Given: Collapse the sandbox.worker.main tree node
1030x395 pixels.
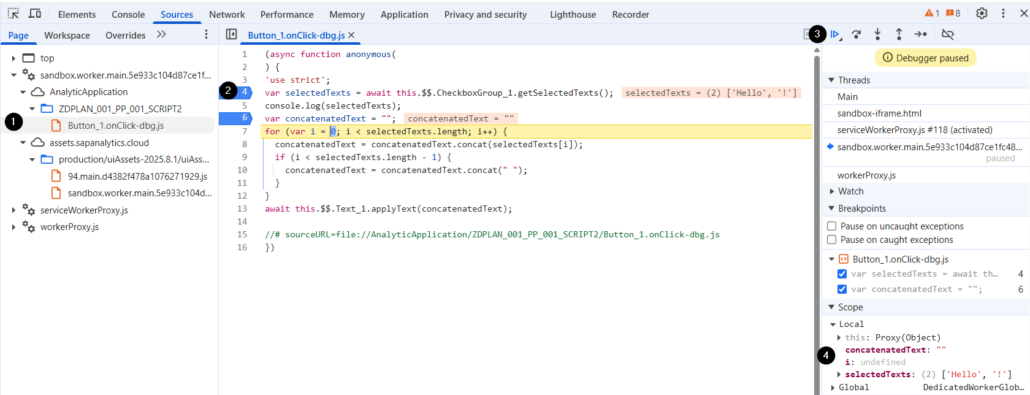Looking at the screenshot, I should click(x=14, y=75).
